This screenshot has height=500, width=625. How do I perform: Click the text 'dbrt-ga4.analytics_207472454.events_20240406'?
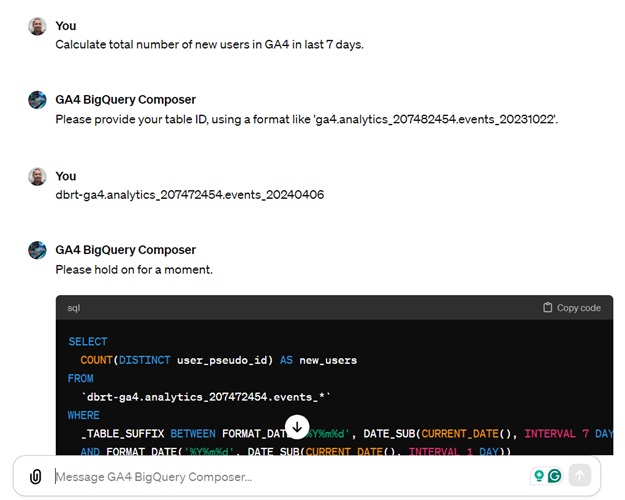[x=190, y=195]
